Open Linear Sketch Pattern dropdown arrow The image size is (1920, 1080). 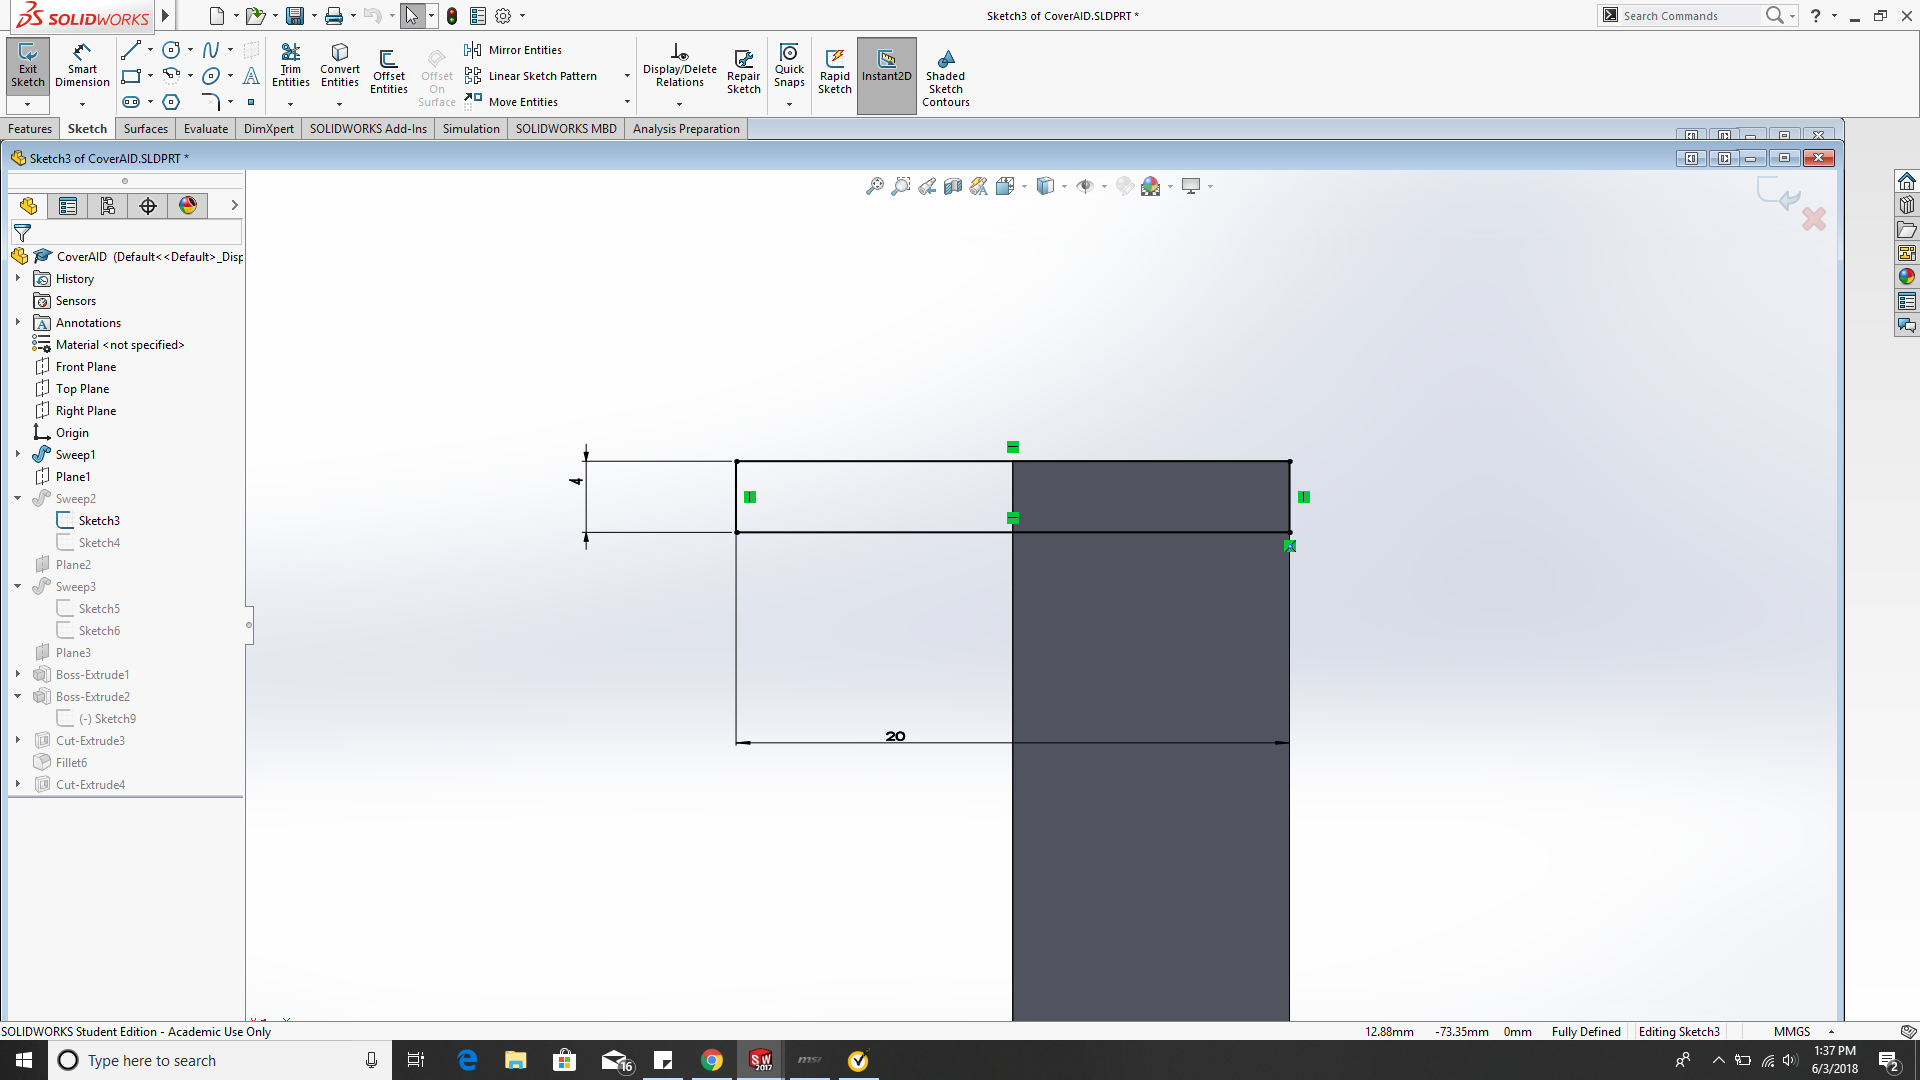pyautogui.click(x=627, y=76)
